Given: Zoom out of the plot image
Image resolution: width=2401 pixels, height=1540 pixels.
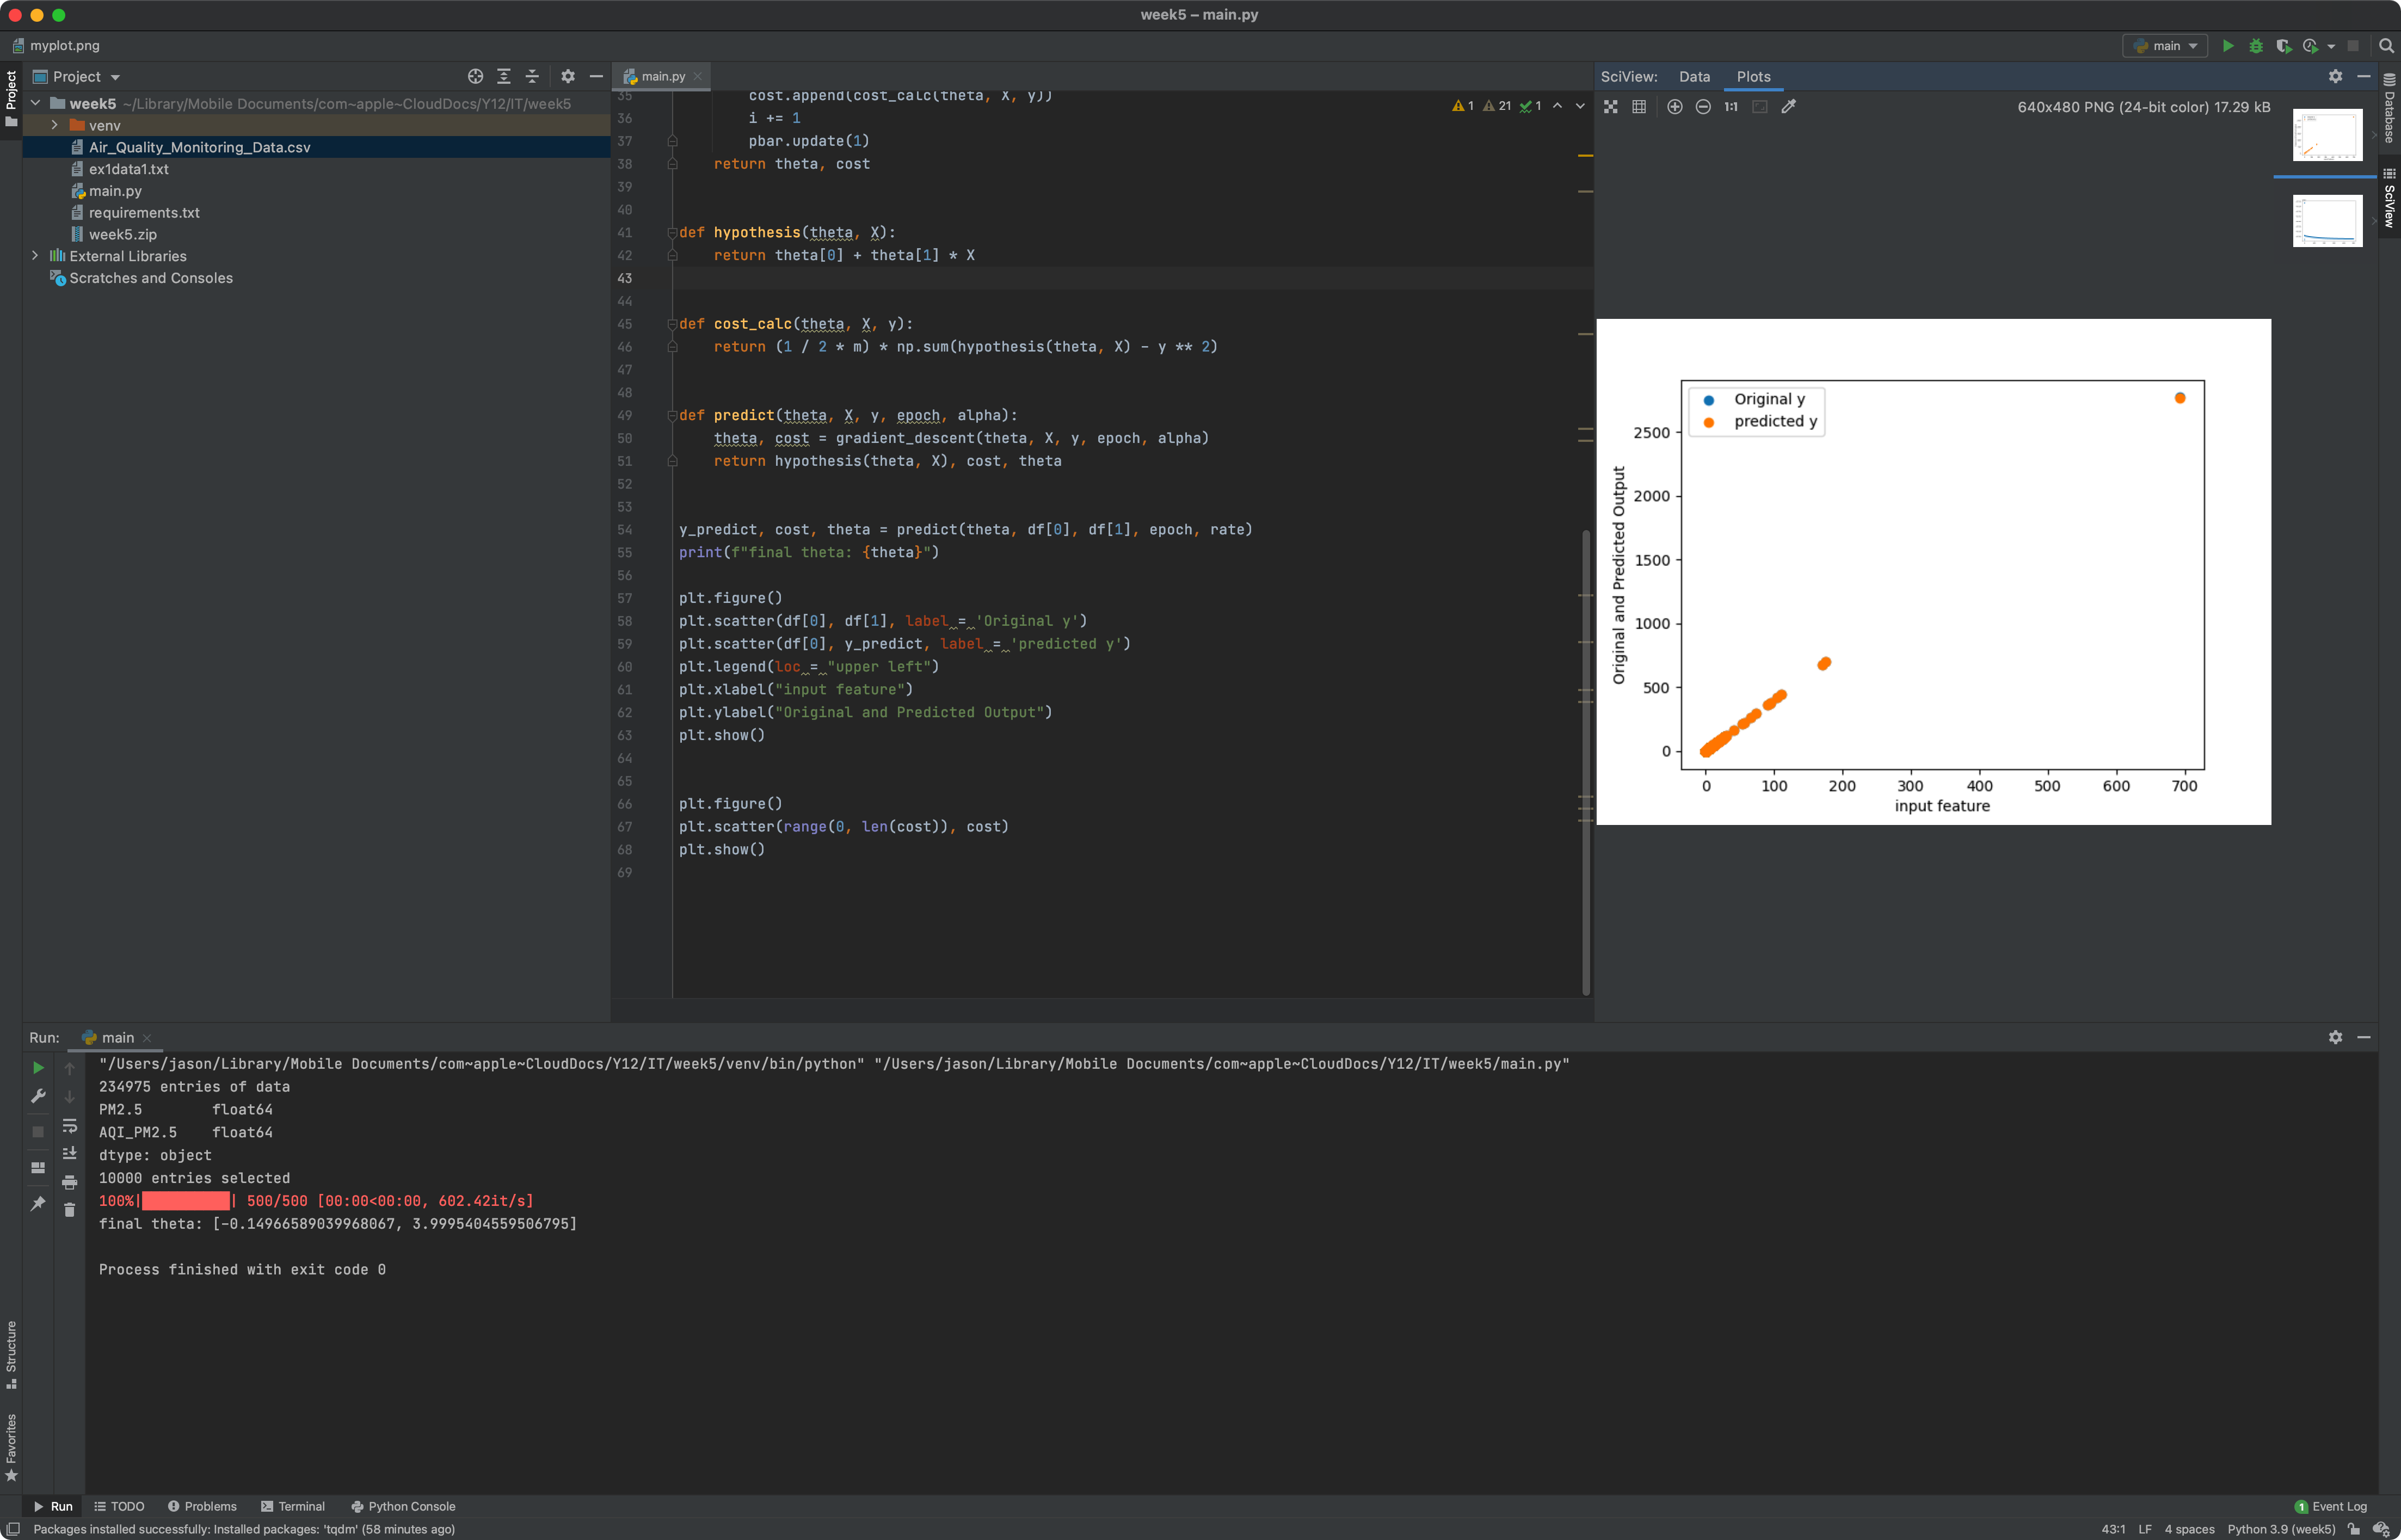Looking at the screenshot, I should (x=1703, y=107).
